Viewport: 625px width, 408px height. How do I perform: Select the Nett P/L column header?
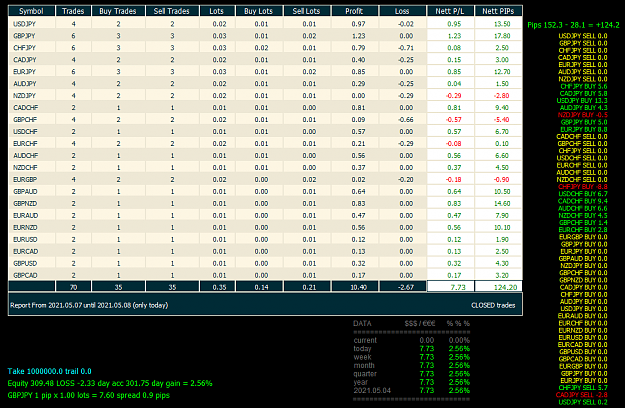coord(450,11)
